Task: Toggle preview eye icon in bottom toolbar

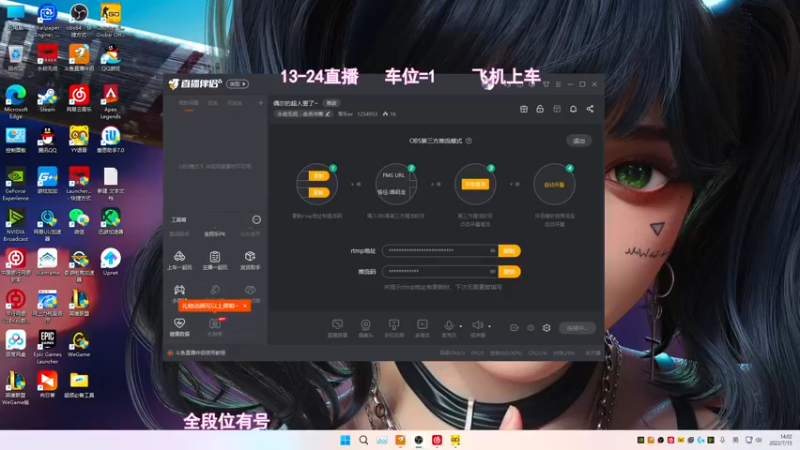Action: point(531,328)
